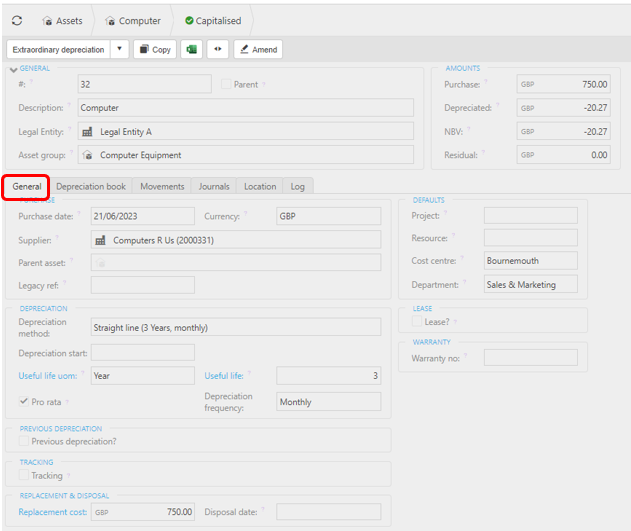Click the asset icon beside Computer Equipment
Image resolution: width=631 pixels, height=531 pixels.
(87, 155)
